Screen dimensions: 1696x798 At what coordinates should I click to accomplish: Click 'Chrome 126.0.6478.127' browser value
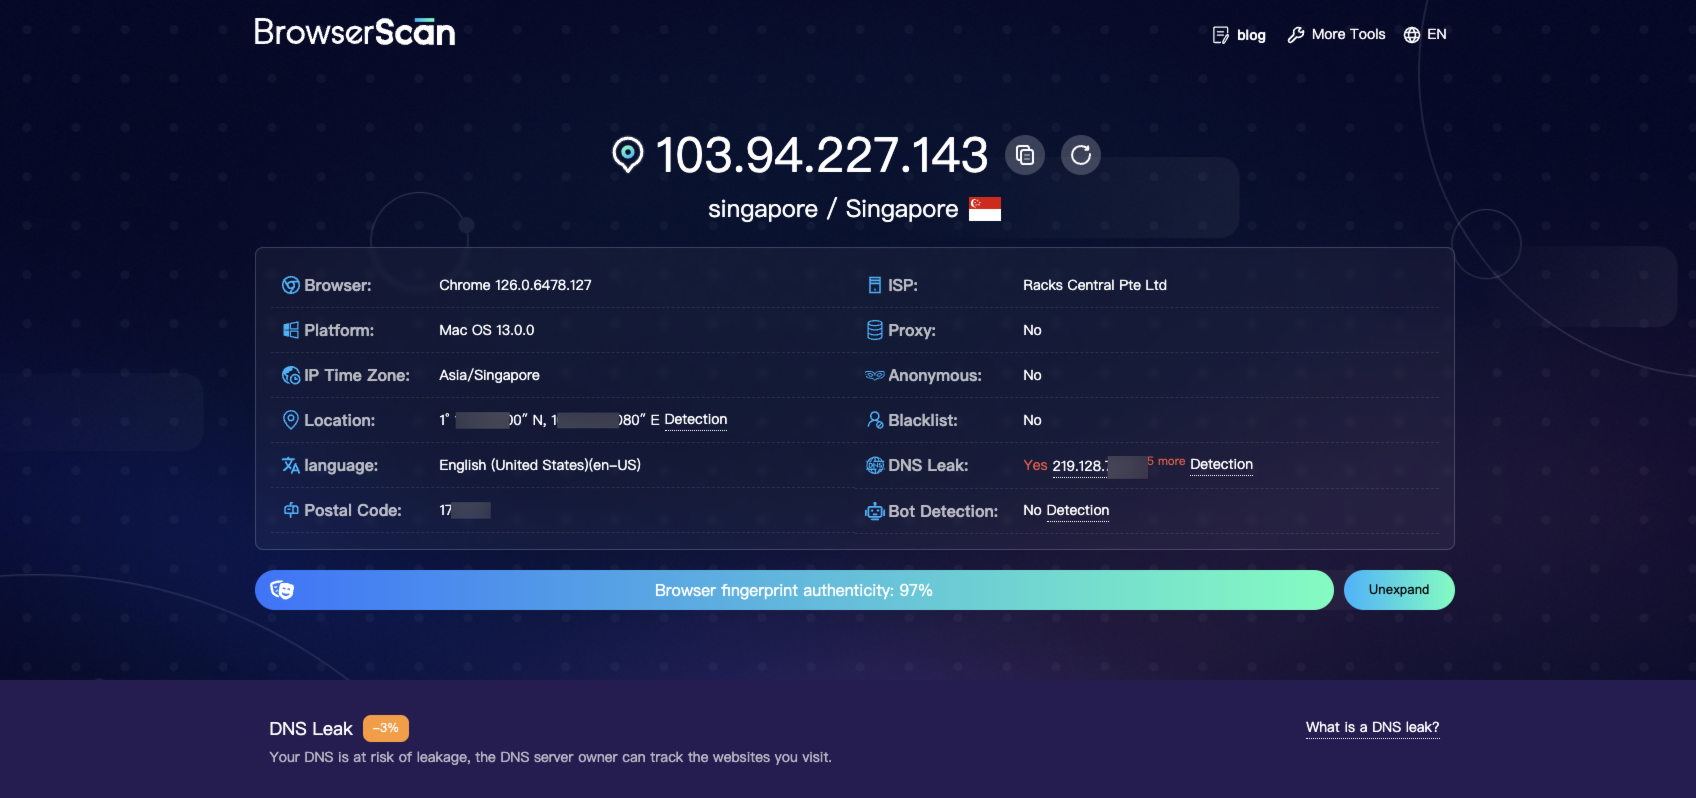coord(515,285)
